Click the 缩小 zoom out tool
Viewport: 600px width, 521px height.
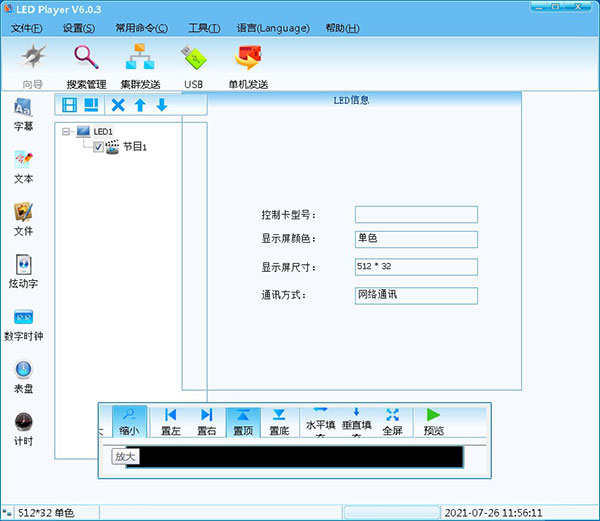129,422
